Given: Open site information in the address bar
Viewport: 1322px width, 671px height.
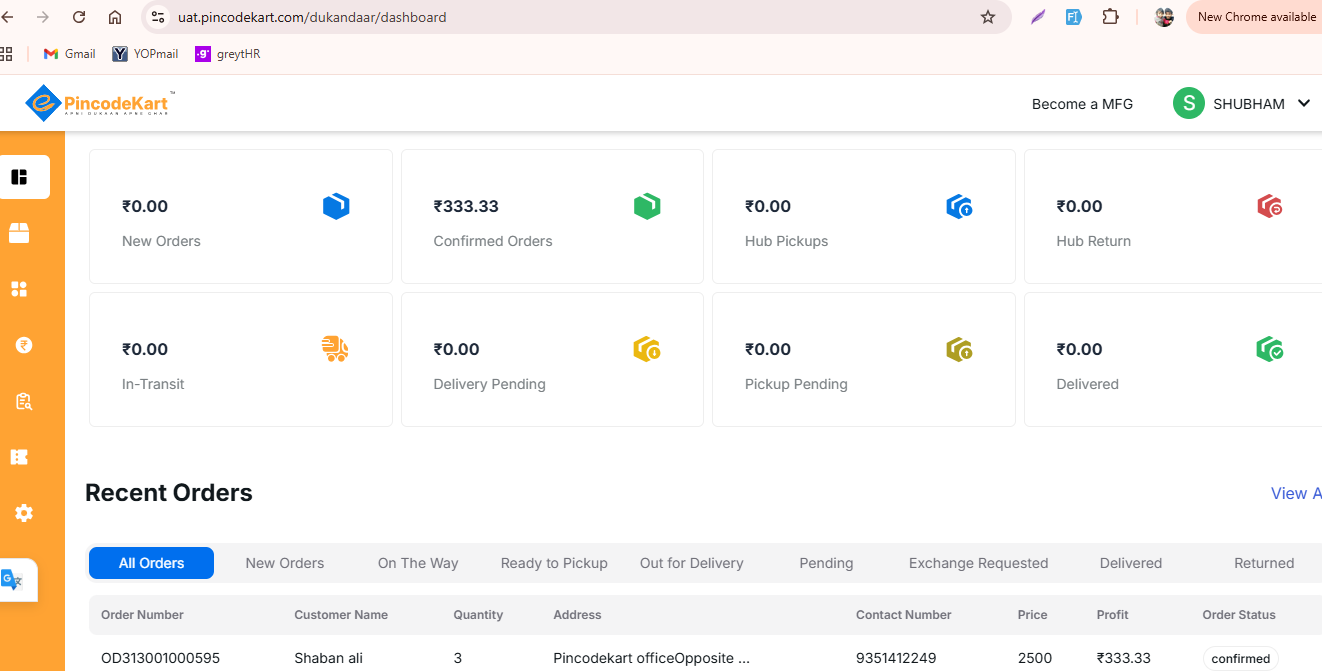Looking at the screenshot, I should point(157,17).
